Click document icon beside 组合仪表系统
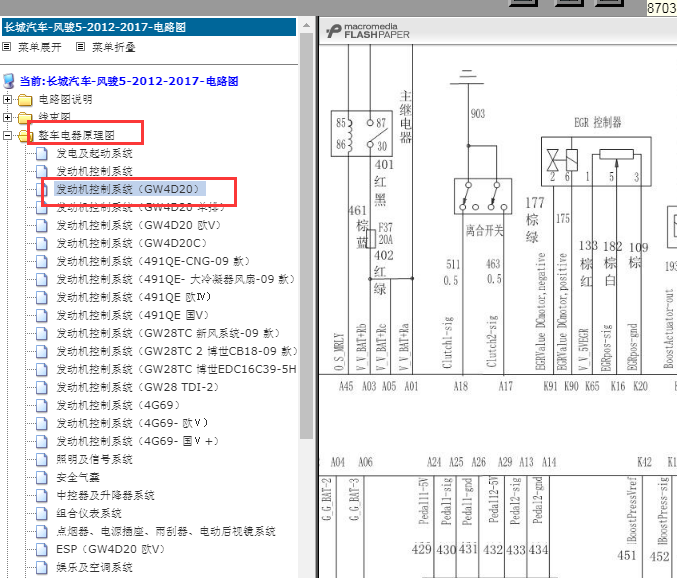Viewport: 677px width, 578px height. [x=41, y=513]
